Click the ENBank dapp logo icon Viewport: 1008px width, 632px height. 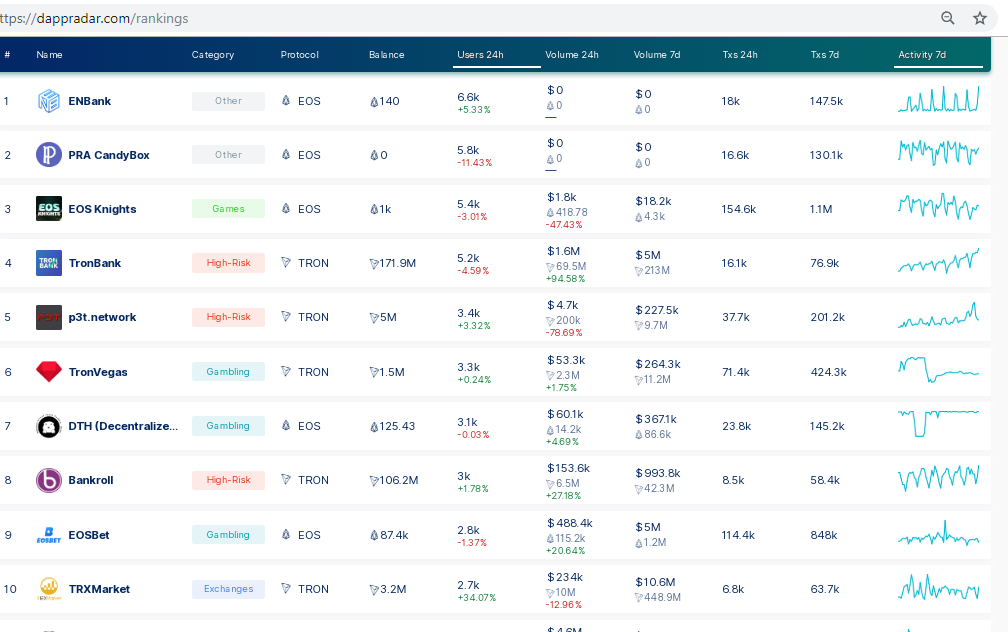[49, 101]
